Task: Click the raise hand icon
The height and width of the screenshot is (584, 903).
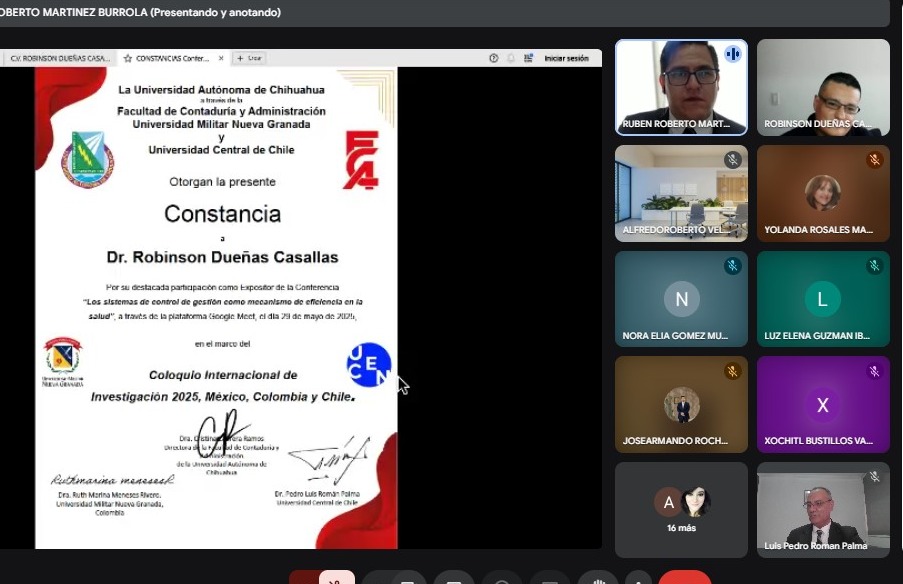Action: tap(598, 580)
